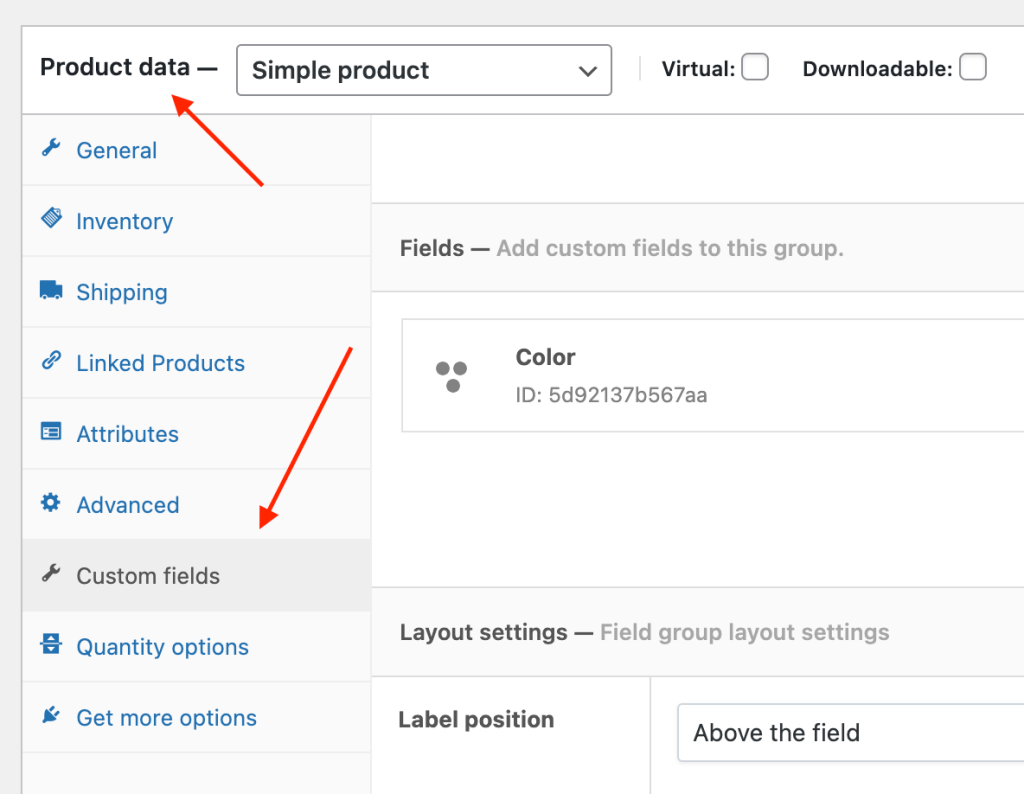The height and width of the screenshot is (794, 1024).
Task: Click the Linked Products chain icon
Action: click(x=53, y=363)
